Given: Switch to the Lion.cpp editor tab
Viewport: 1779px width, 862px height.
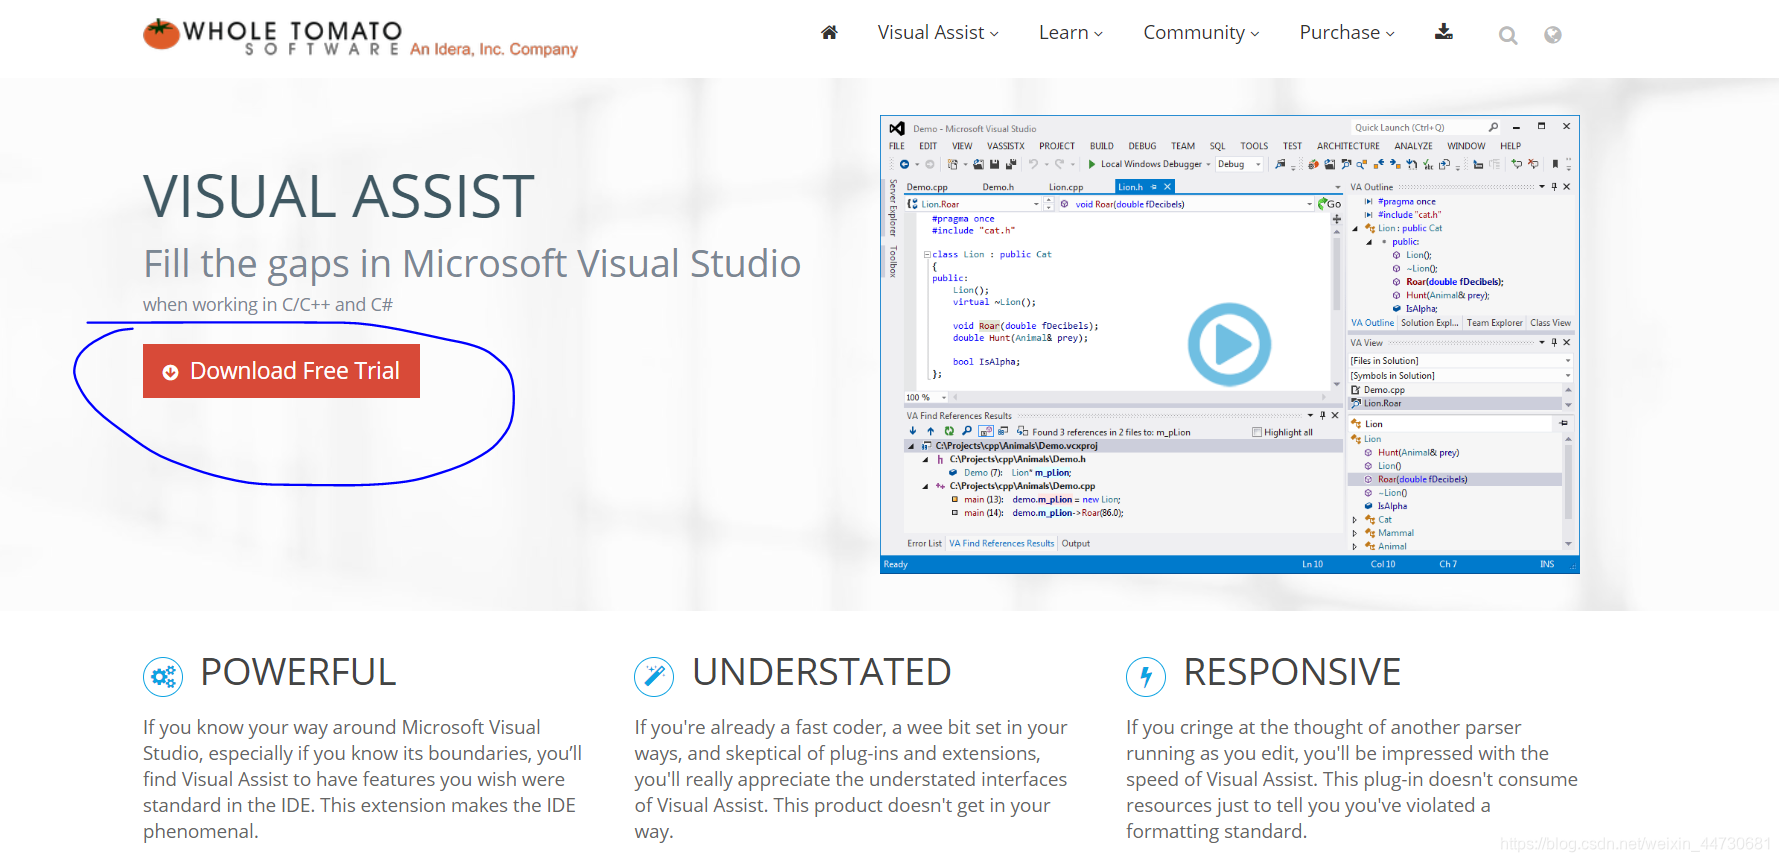Looking at the screenshot, I should click(1066, 187).
